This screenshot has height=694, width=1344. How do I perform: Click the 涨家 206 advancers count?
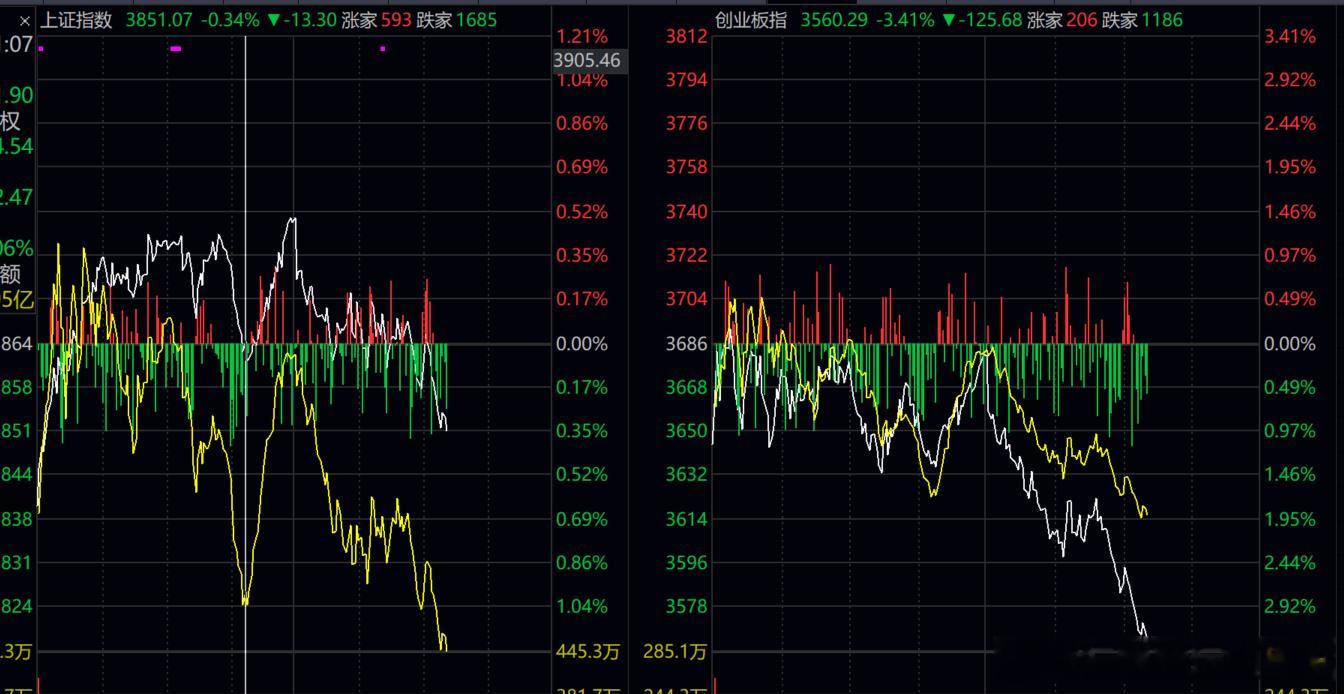click(1062, 19)
